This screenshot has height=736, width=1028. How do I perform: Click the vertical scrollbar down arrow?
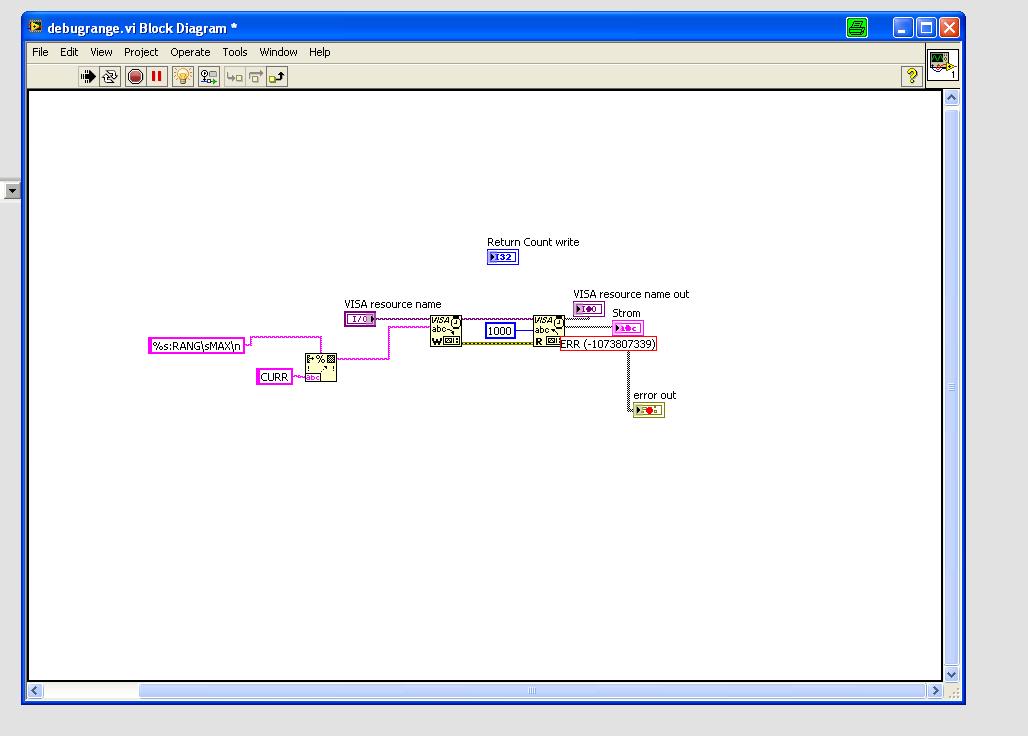click(x=951, y=674)
